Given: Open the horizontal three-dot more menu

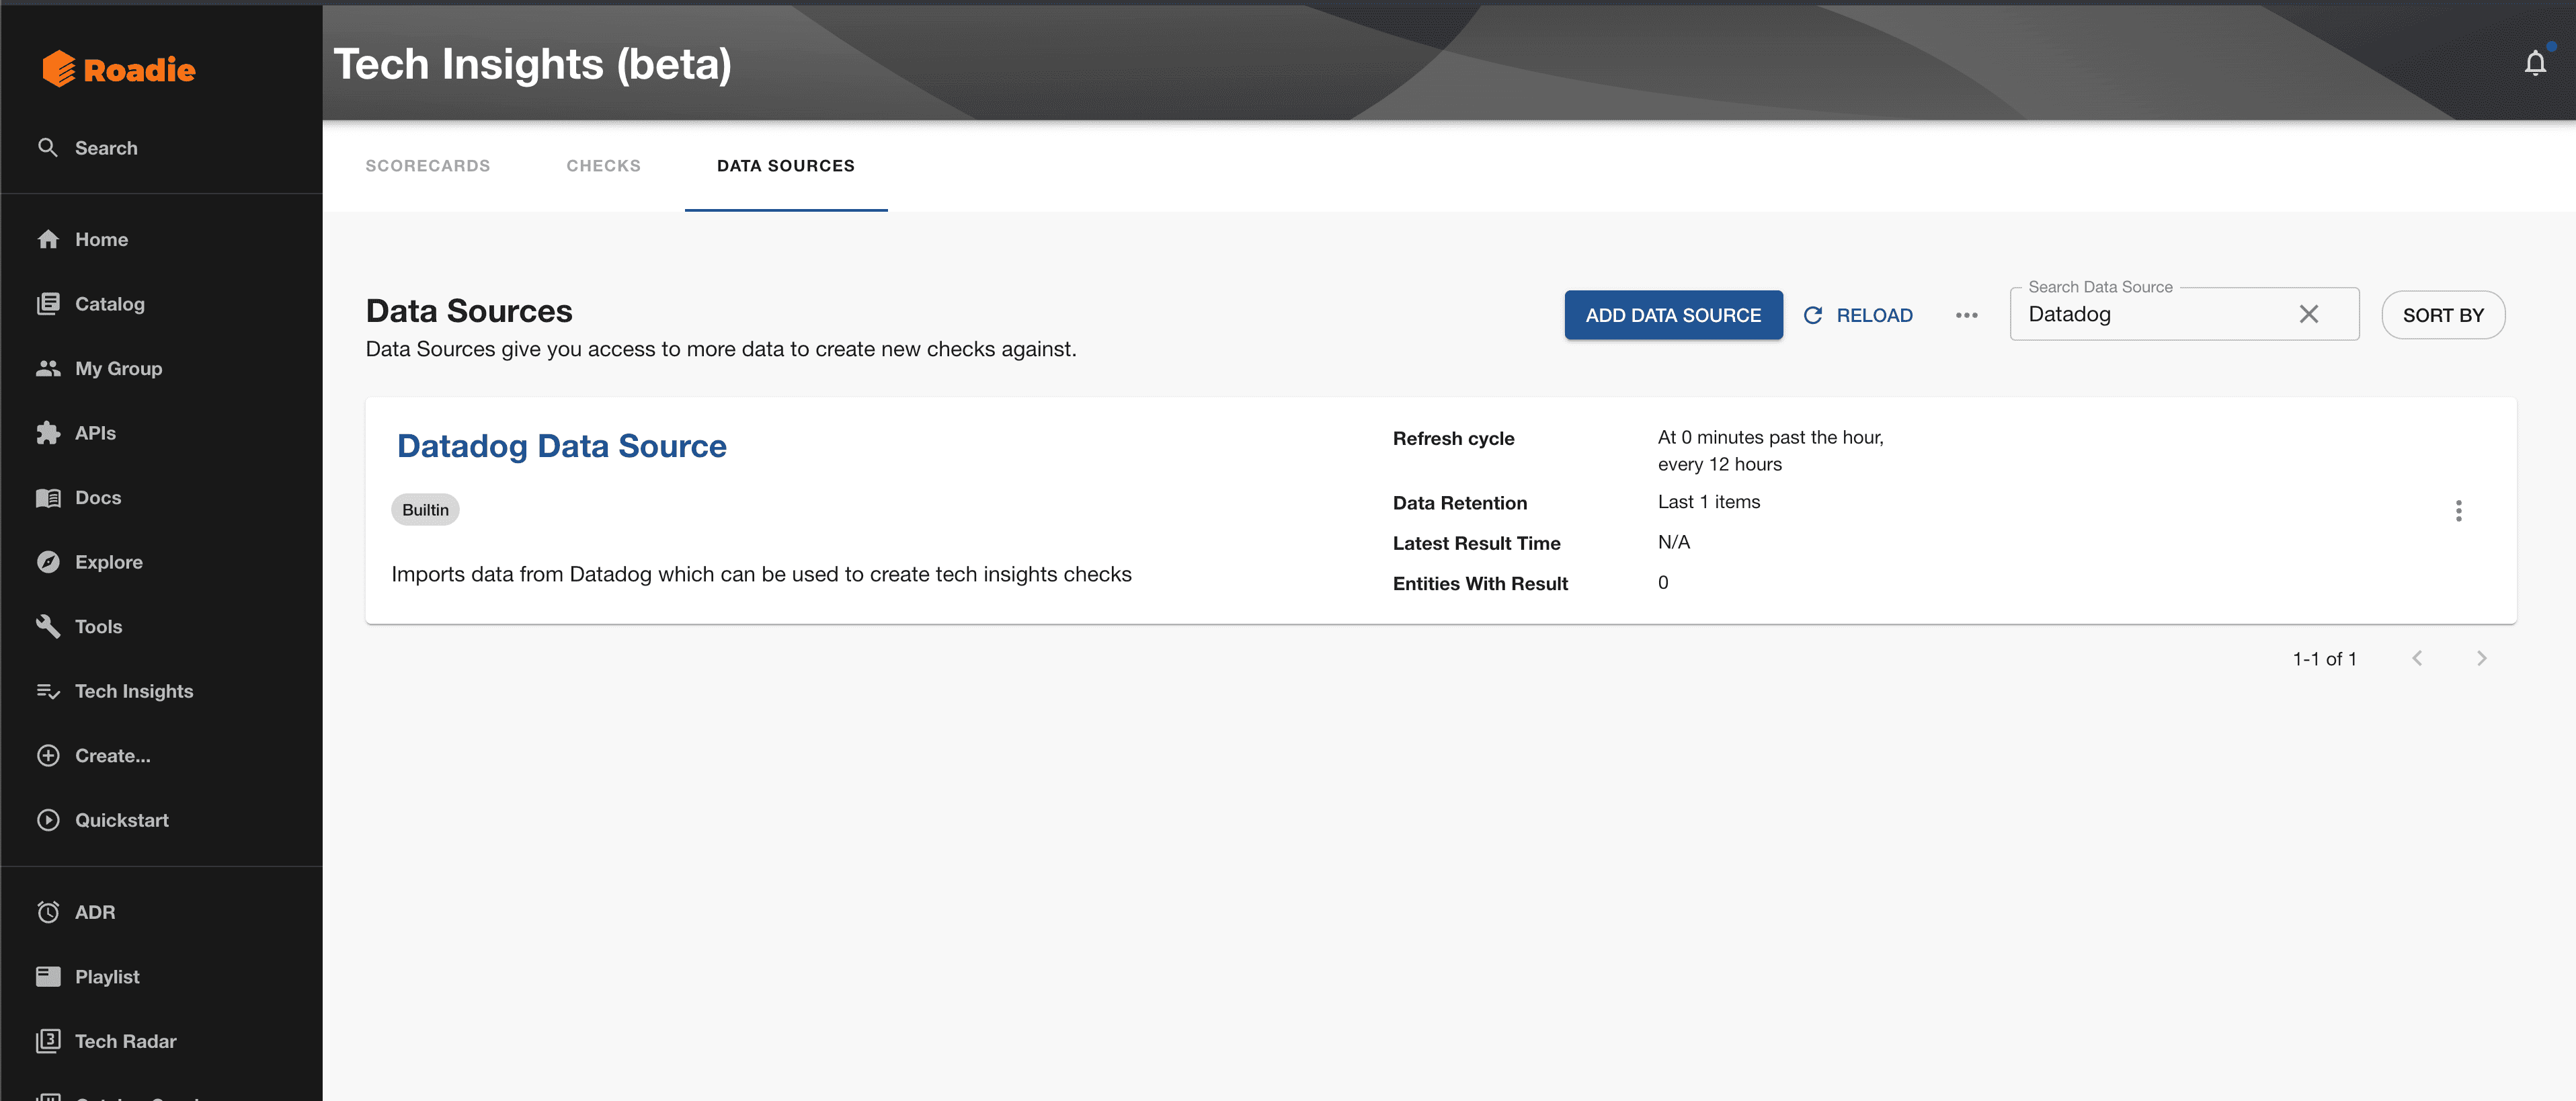Looking at the screenshot, I should tap(1966, 315).
